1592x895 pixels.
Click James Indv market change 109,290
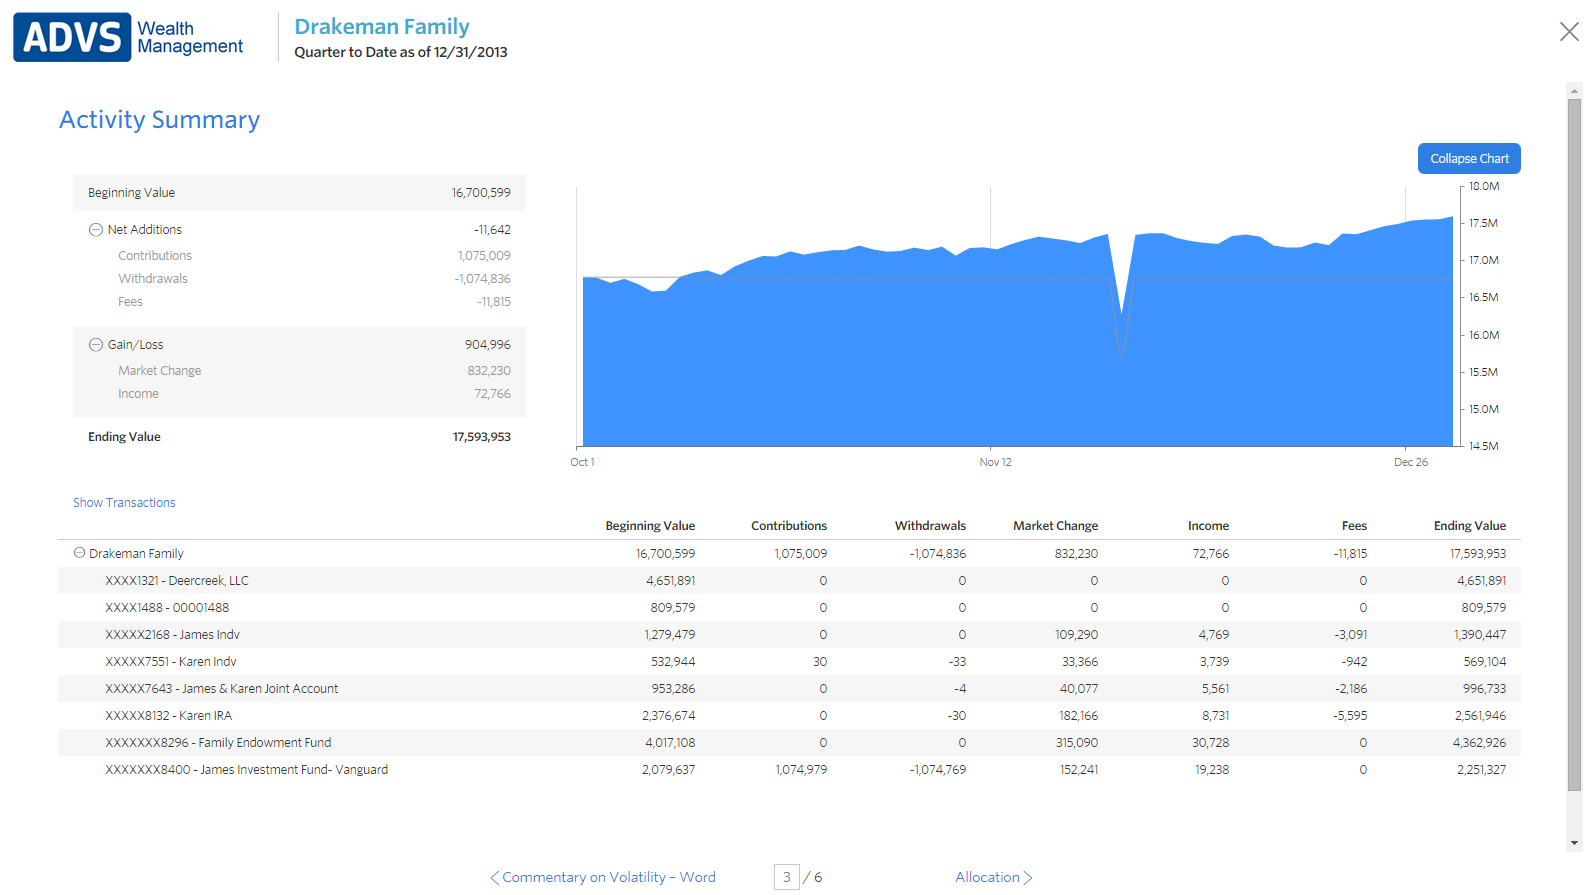pos(1076,635)
